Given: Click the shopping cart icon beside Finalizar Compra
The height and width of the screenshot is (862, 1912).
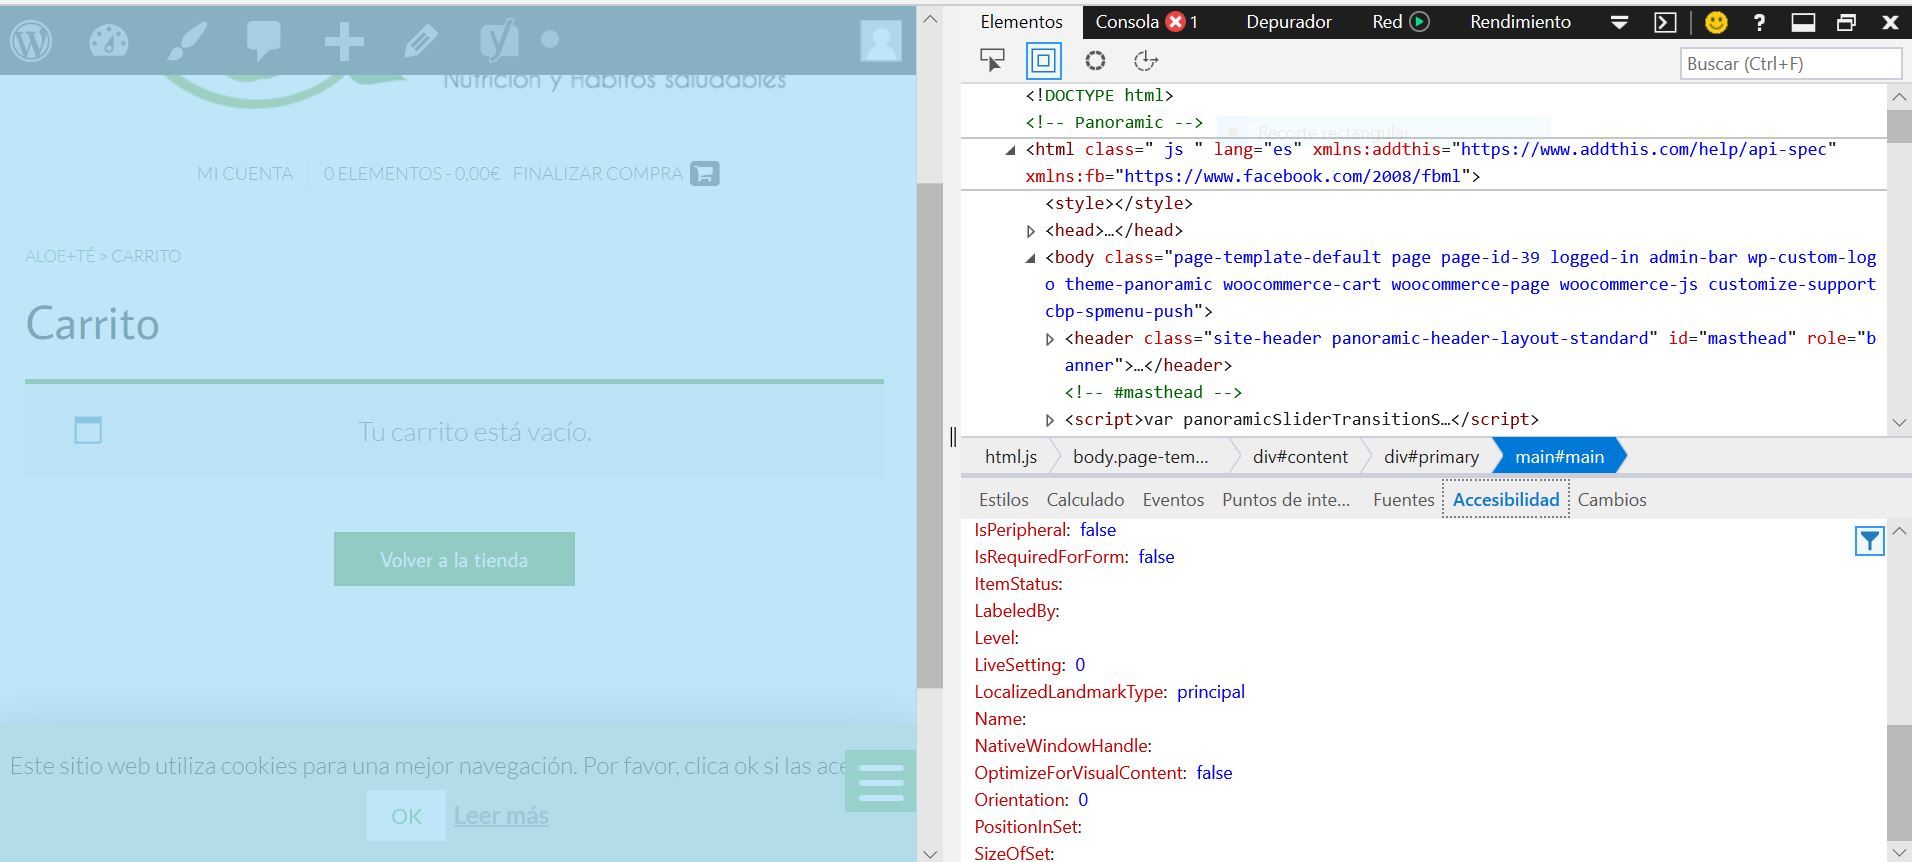Looking at the screenshot, I should click(x=704, y=173).
